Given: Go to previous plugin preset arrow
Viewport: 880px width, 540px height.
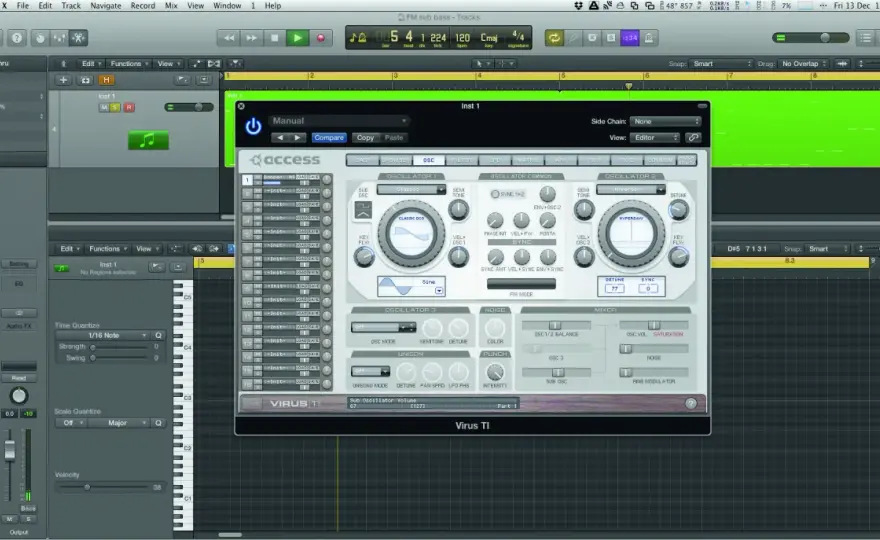Looking at the screenshot, I should [280, 138].
